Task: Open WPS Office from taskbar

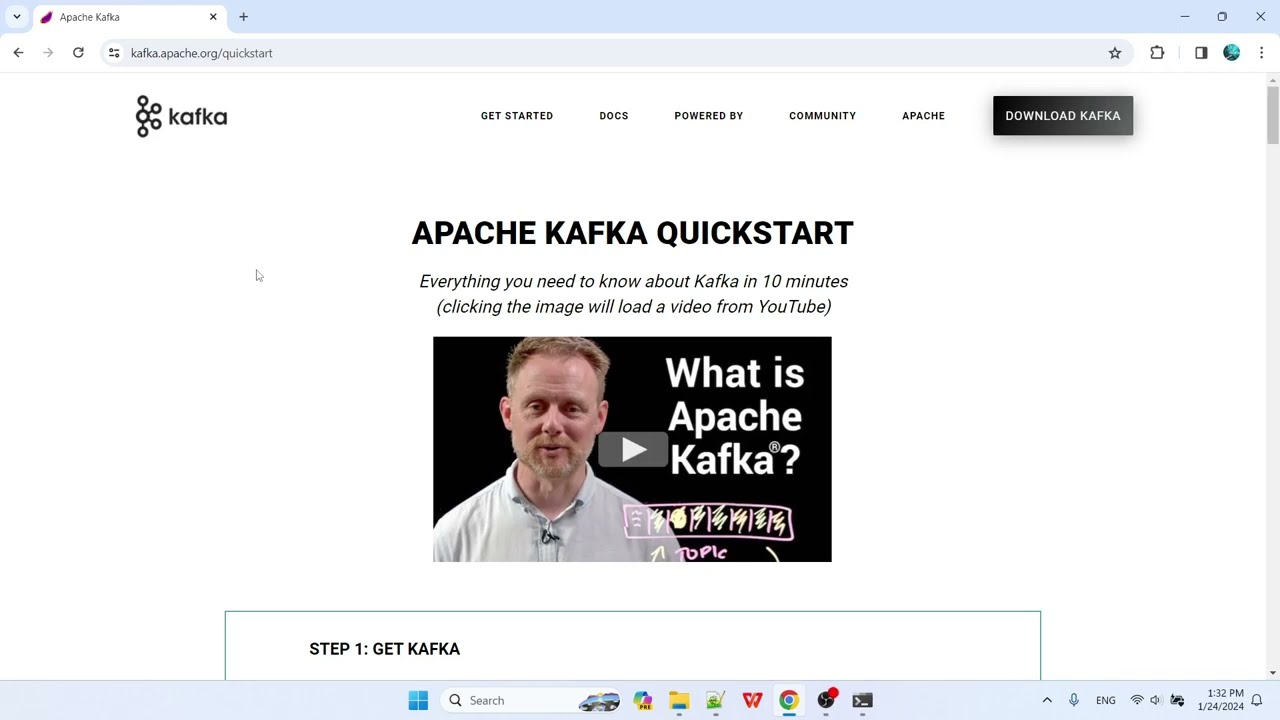Action: [752, 701]
